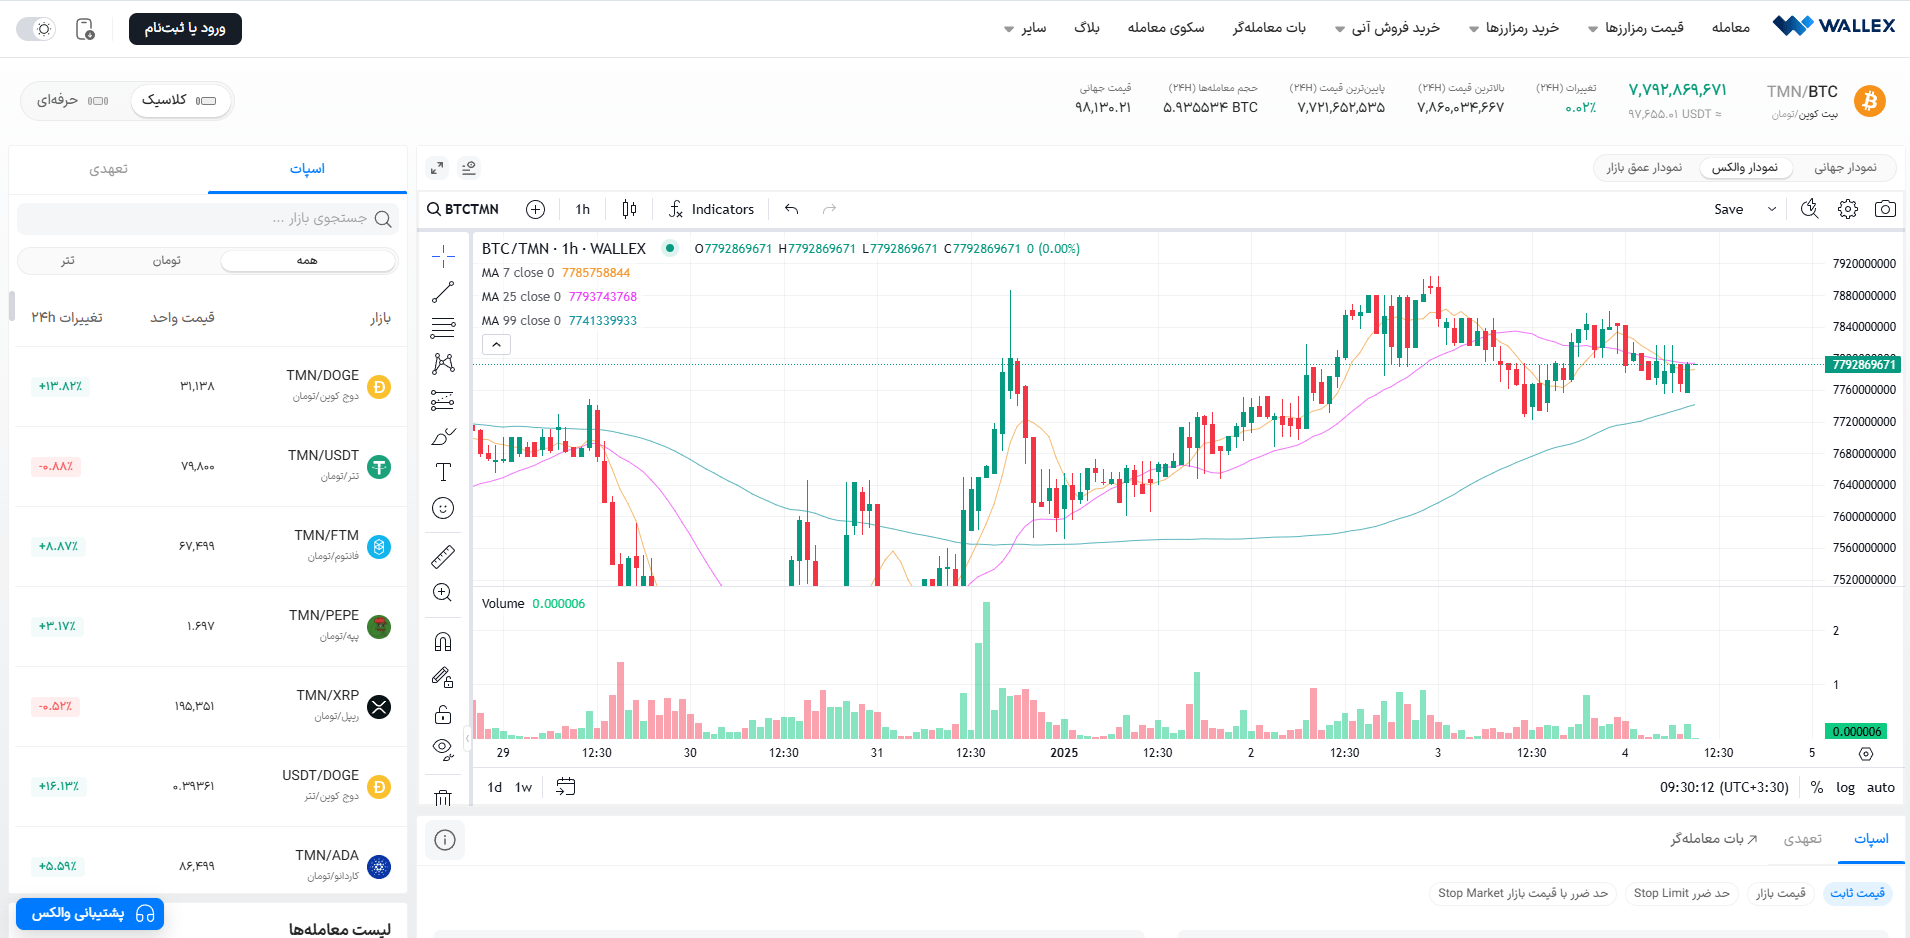Open BTCTMN symbol search
The height and width of the screenshot is (938, 1910).
click(x=463, y=209)
